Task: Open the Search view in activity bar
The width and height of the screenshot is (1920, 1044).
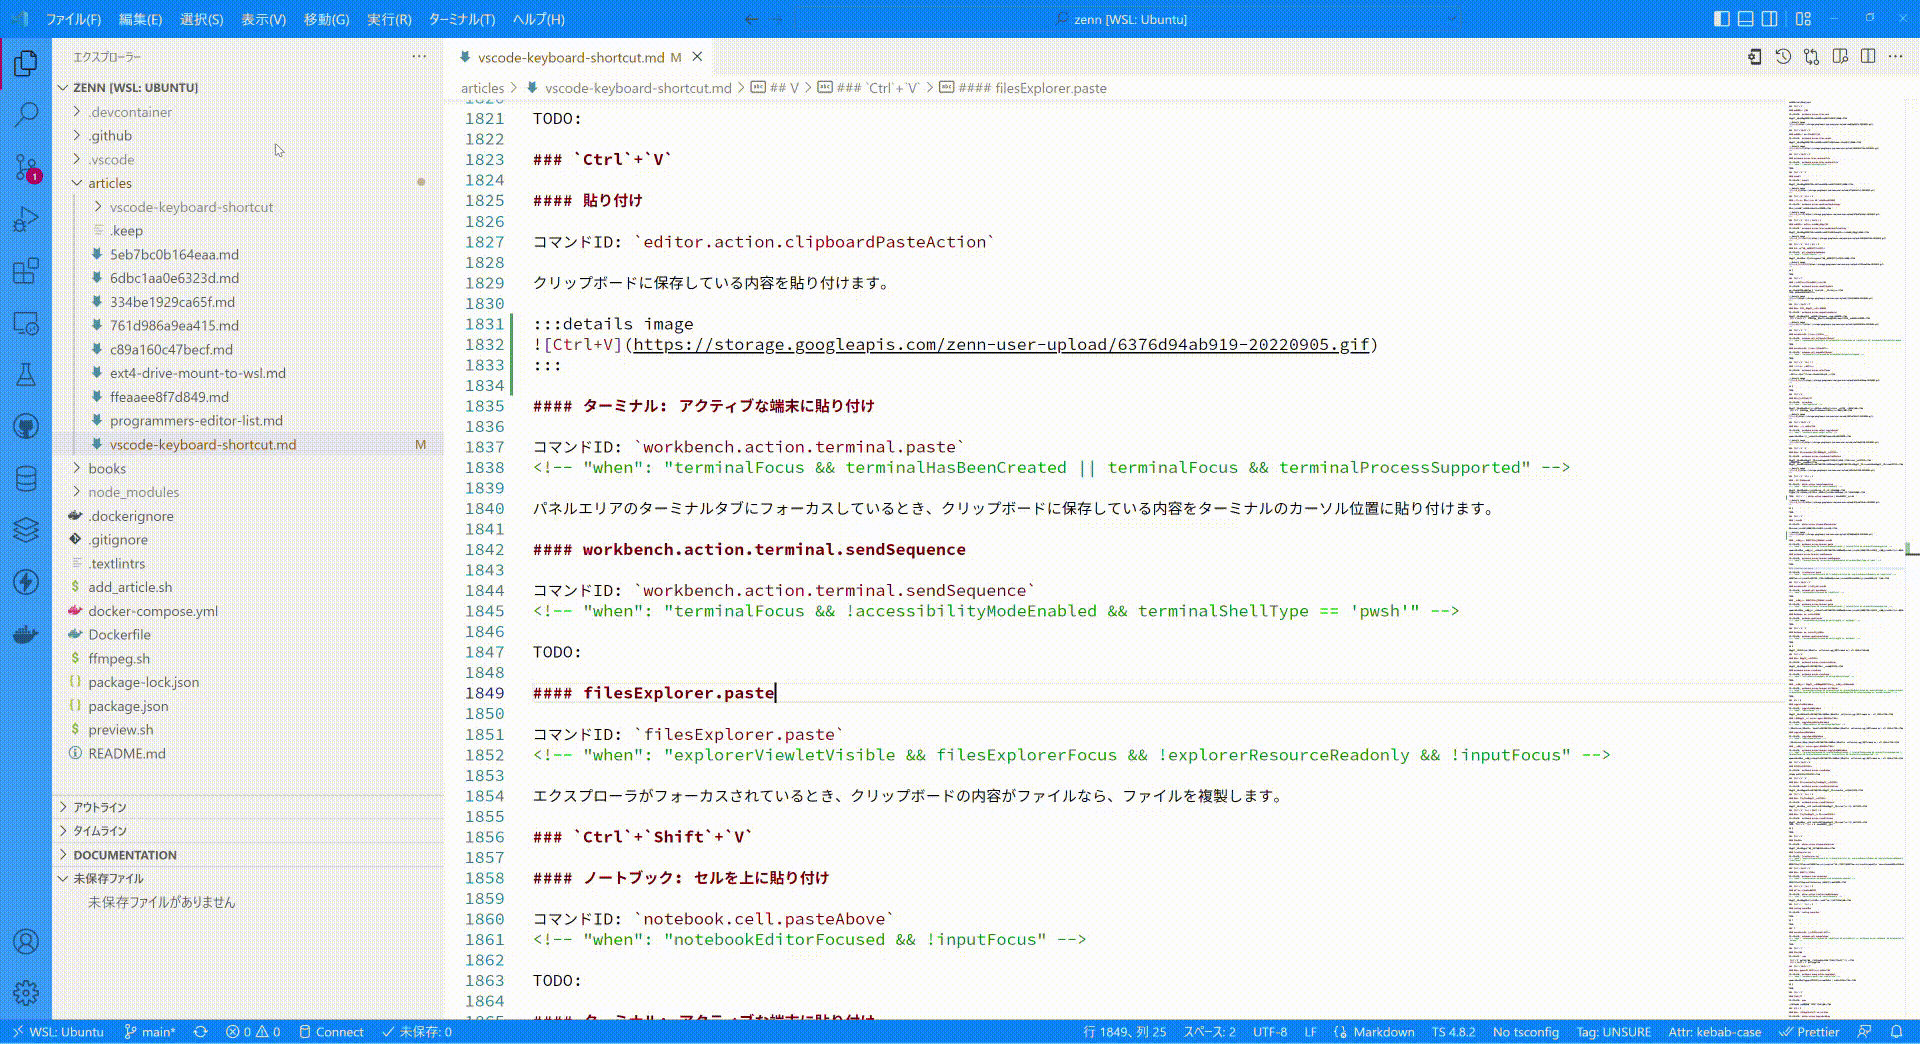Action: (x=26, y=115)
